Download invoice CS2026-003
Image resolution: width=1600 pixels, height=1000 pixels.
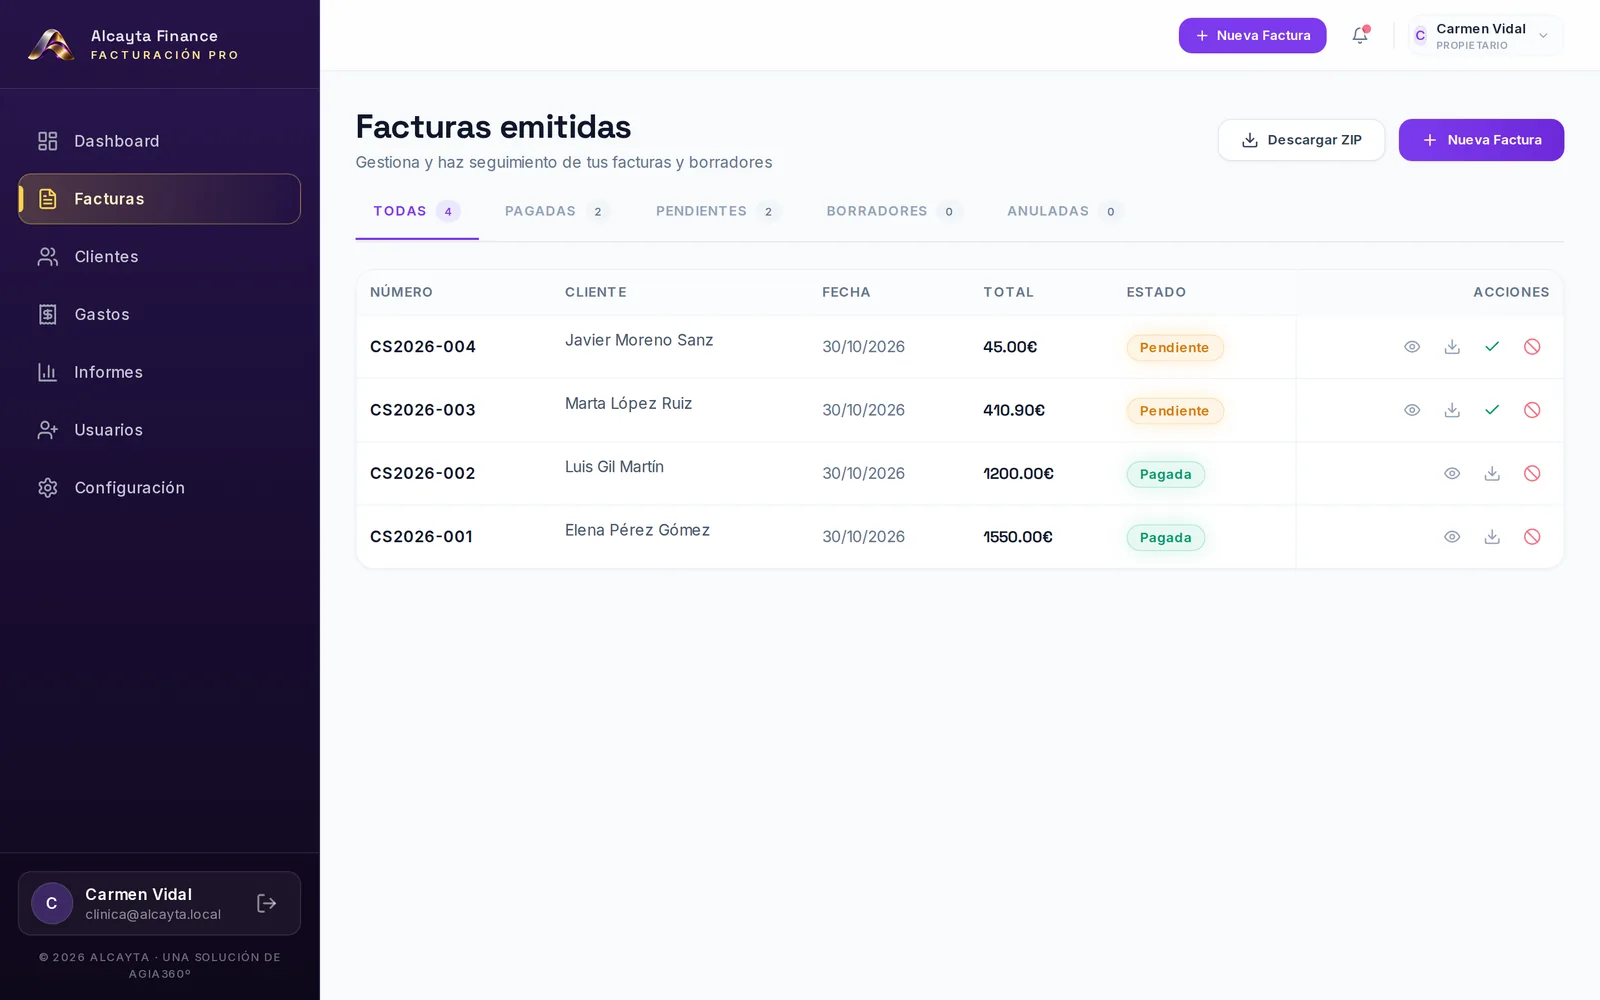[1452, 410]
